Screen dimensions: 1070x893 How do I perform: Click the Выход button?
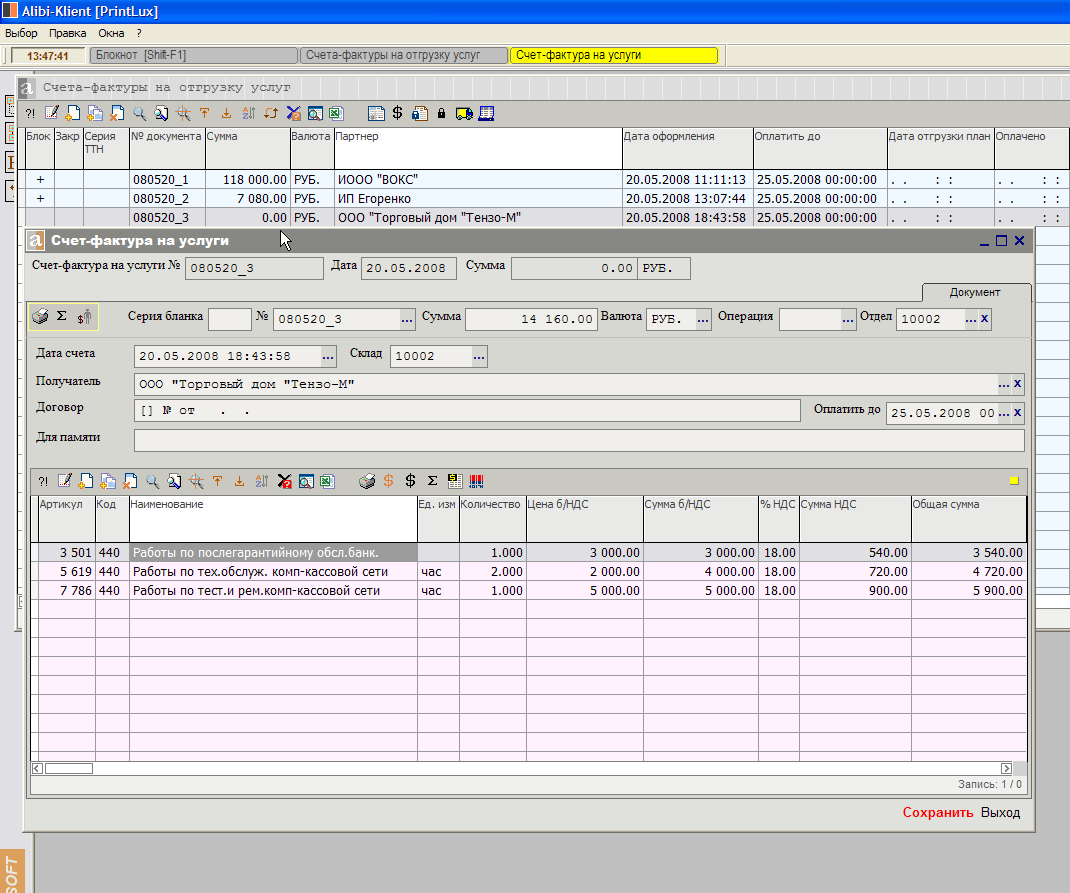pyautogui.click(x=1000, y=813)
